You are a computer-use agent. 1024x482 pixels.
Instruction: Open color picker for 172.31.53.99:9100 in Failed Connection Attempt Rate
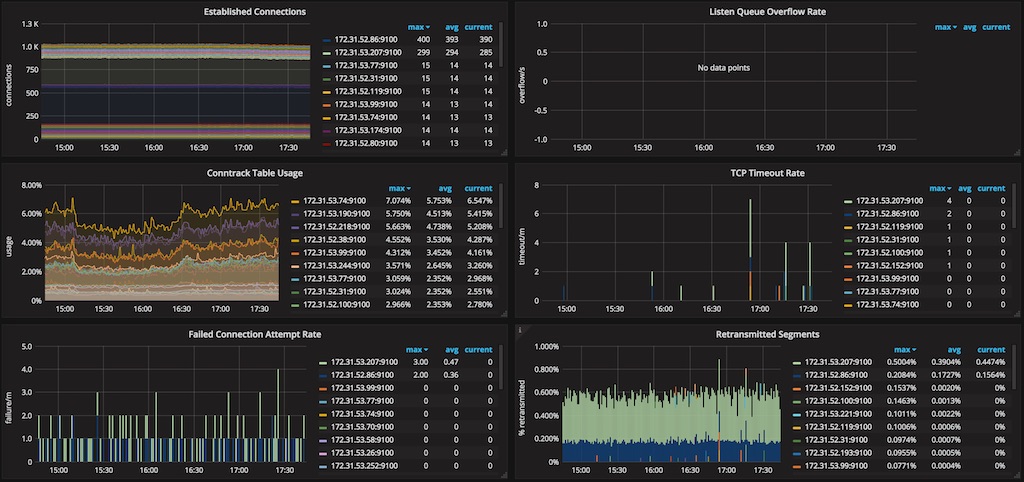[323, 388]
